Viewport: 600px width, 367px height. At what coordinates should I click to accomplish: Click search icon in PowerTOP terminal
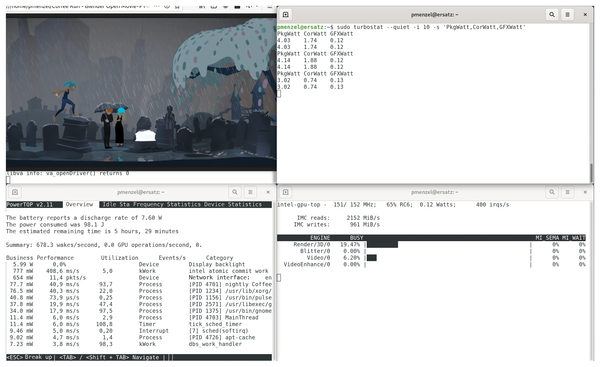(x=235, y=192)
